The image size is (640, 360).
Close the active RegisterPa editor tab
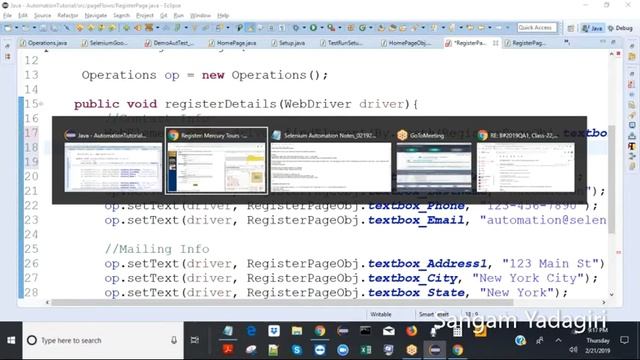point(495,43)
